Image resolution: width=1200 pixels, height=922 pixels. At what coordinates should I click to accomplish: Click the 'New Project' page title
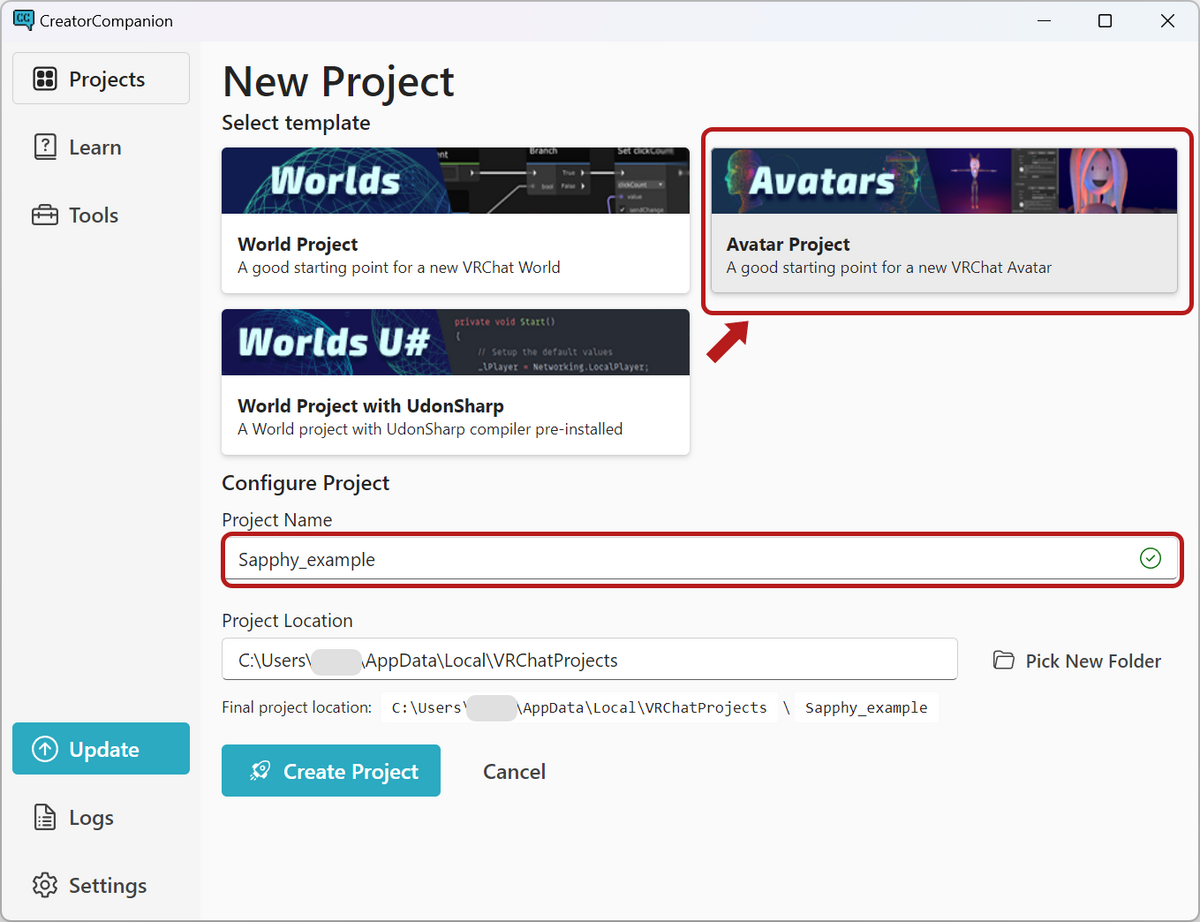click(338, 81)
